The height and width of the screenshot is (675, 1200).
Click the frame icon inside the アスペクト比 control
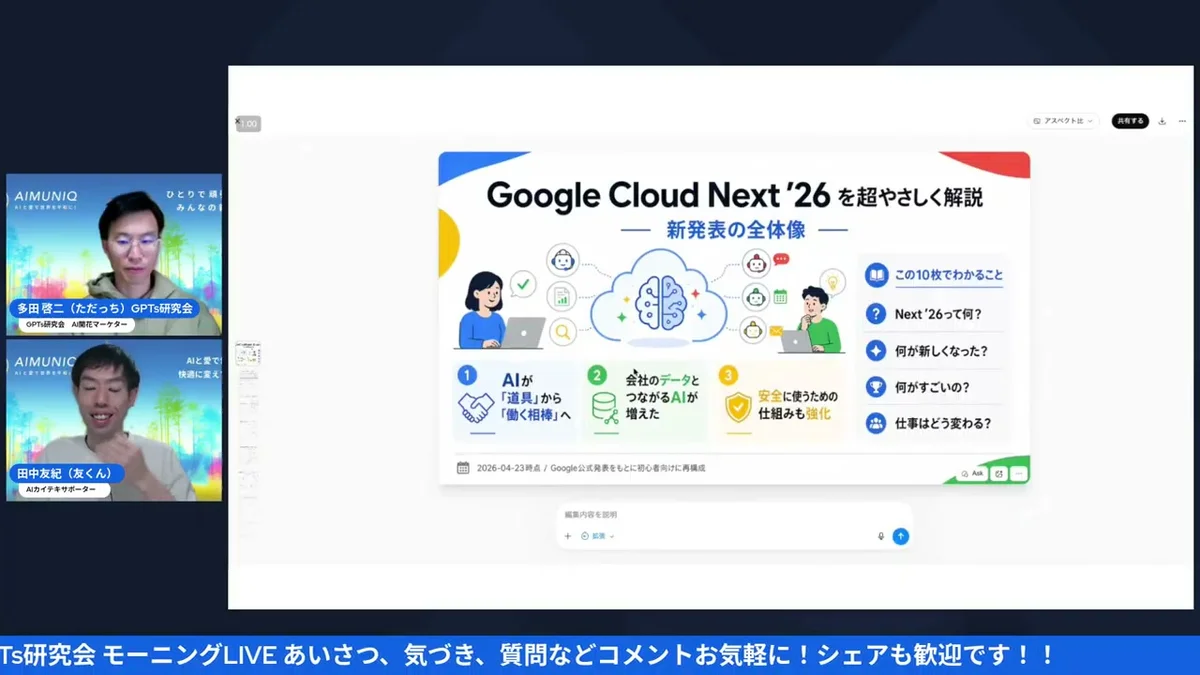point(1037,120)
